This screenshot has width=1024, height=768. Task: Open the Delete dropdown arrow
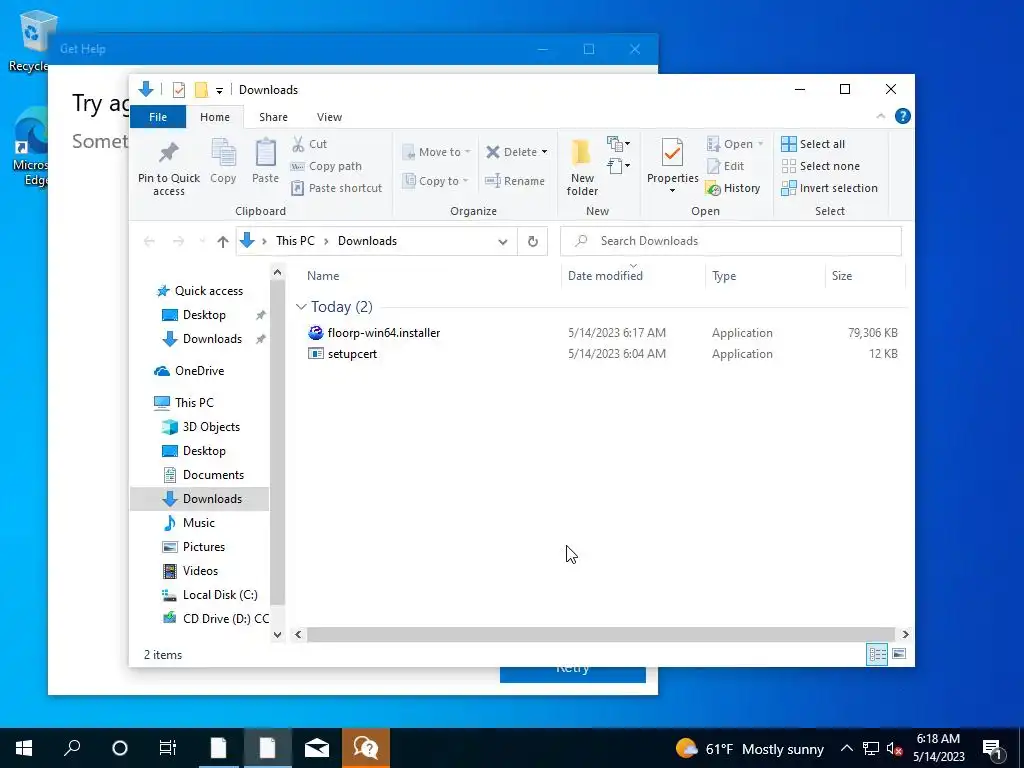544,152
